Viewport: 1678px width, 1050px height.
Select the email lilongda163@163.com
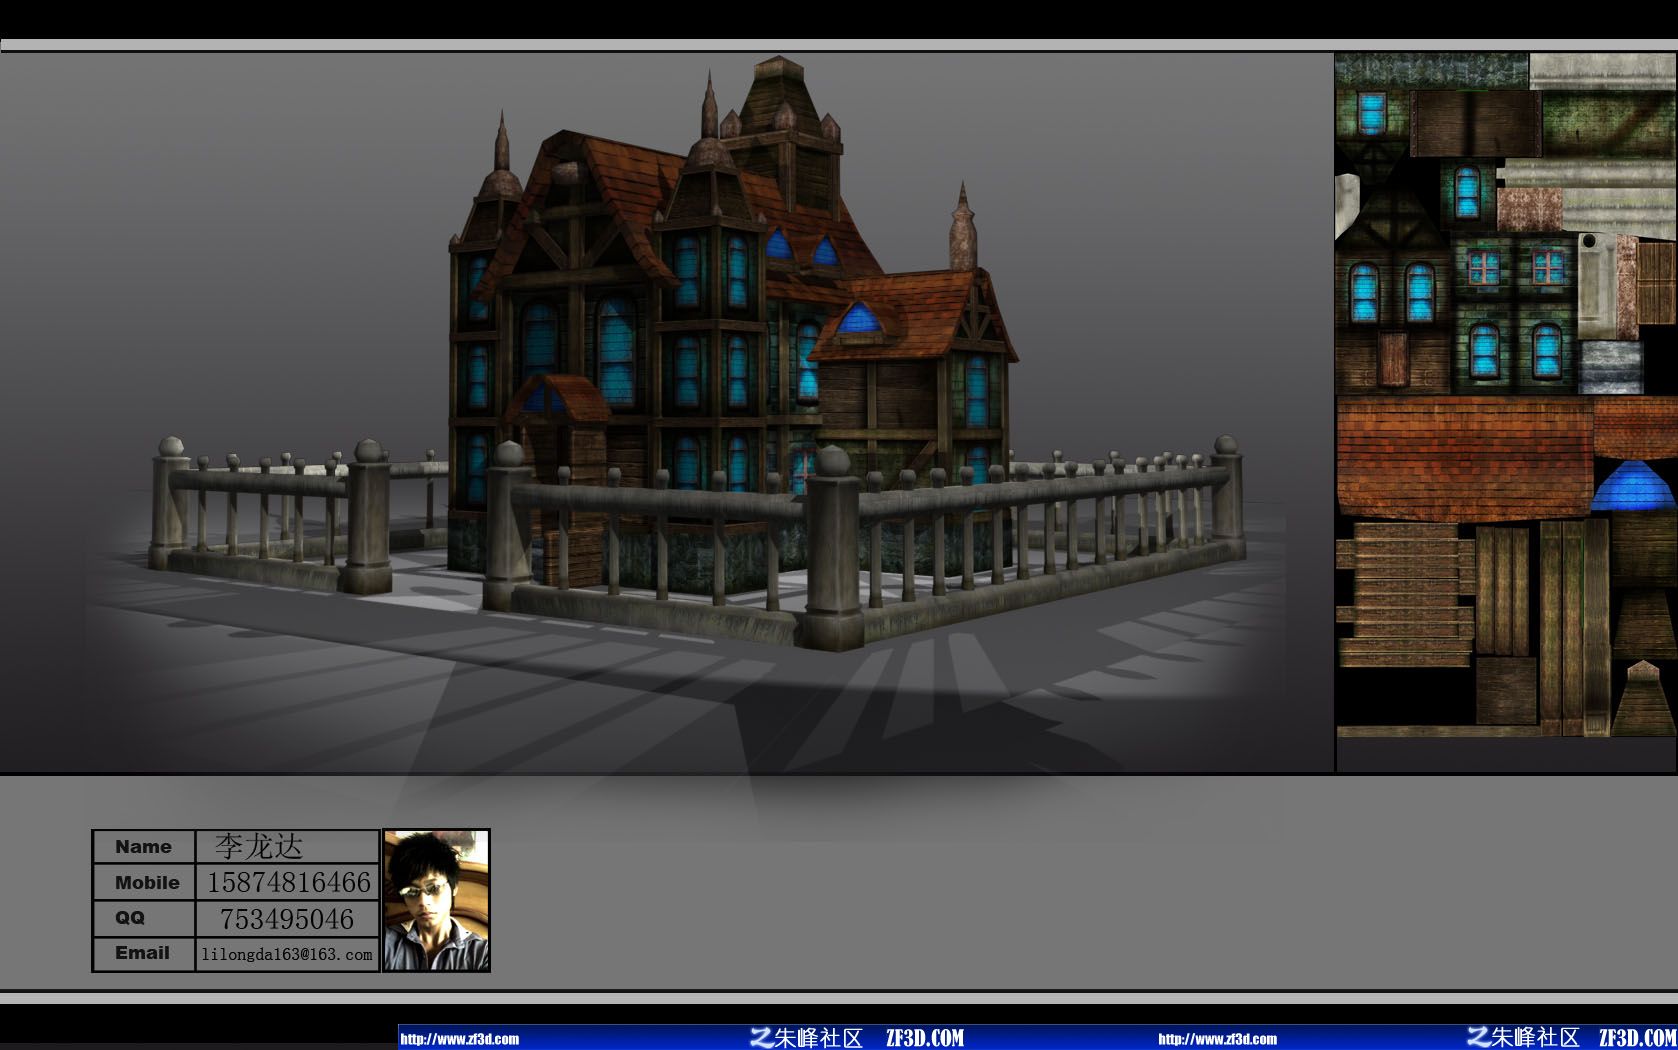(287, 954)
